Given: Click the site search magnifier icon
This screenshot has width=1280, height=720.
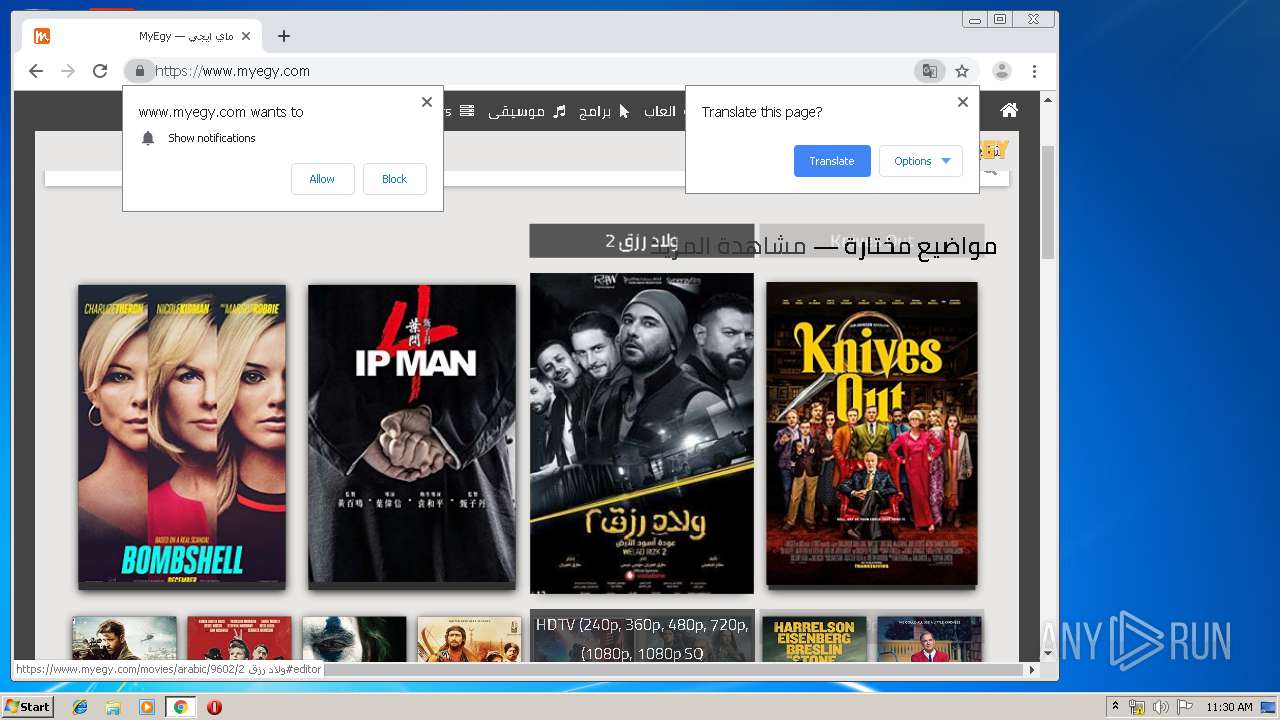Looking at the screenshot, I should click(x=991, y=171).
